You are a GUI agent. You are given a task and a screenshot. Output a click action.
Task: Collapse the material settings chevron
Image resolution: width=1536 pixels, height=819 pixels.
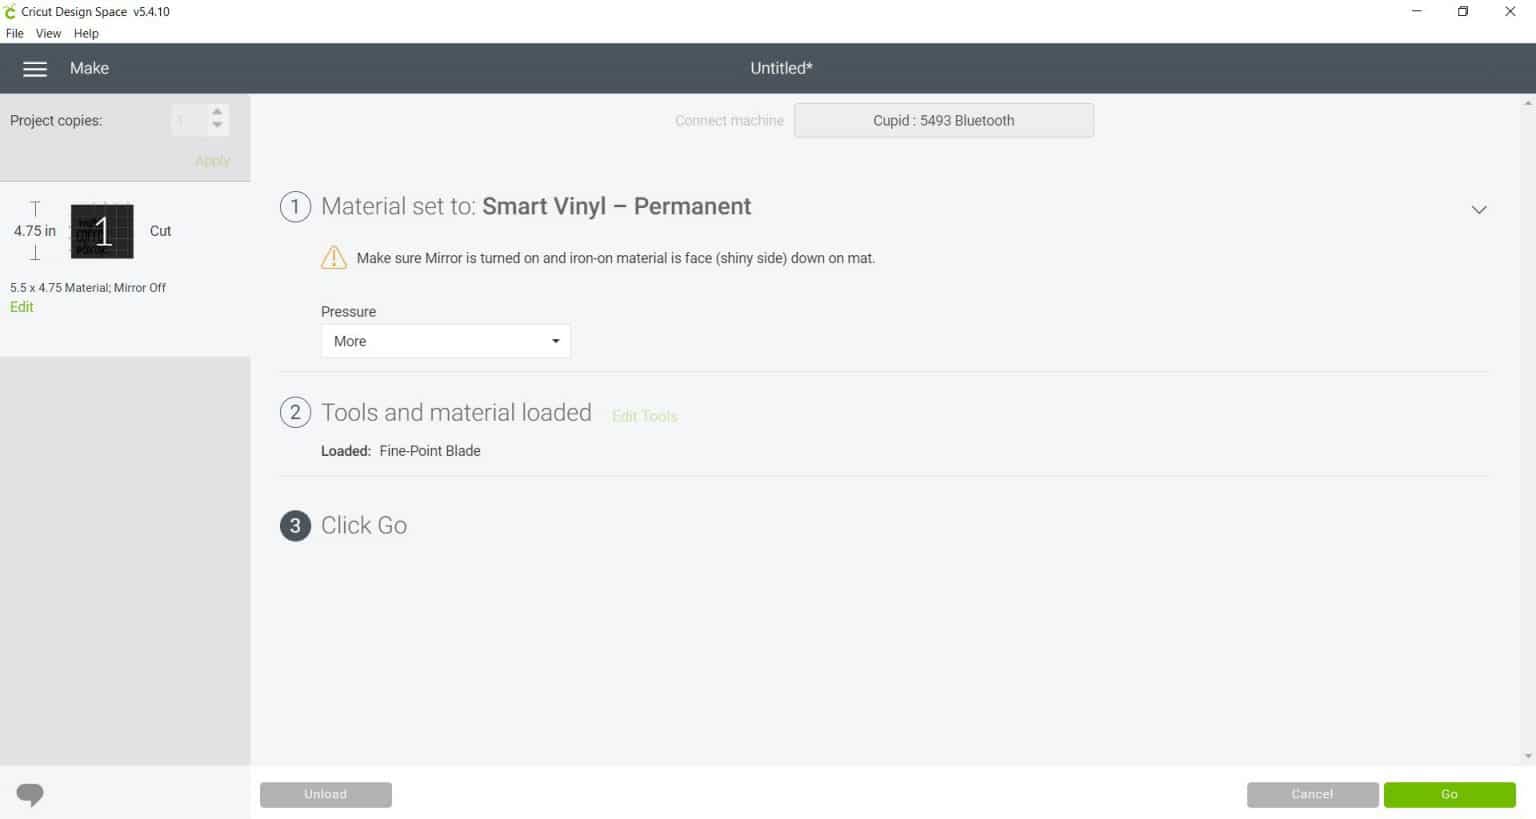tap(1479, 210)
